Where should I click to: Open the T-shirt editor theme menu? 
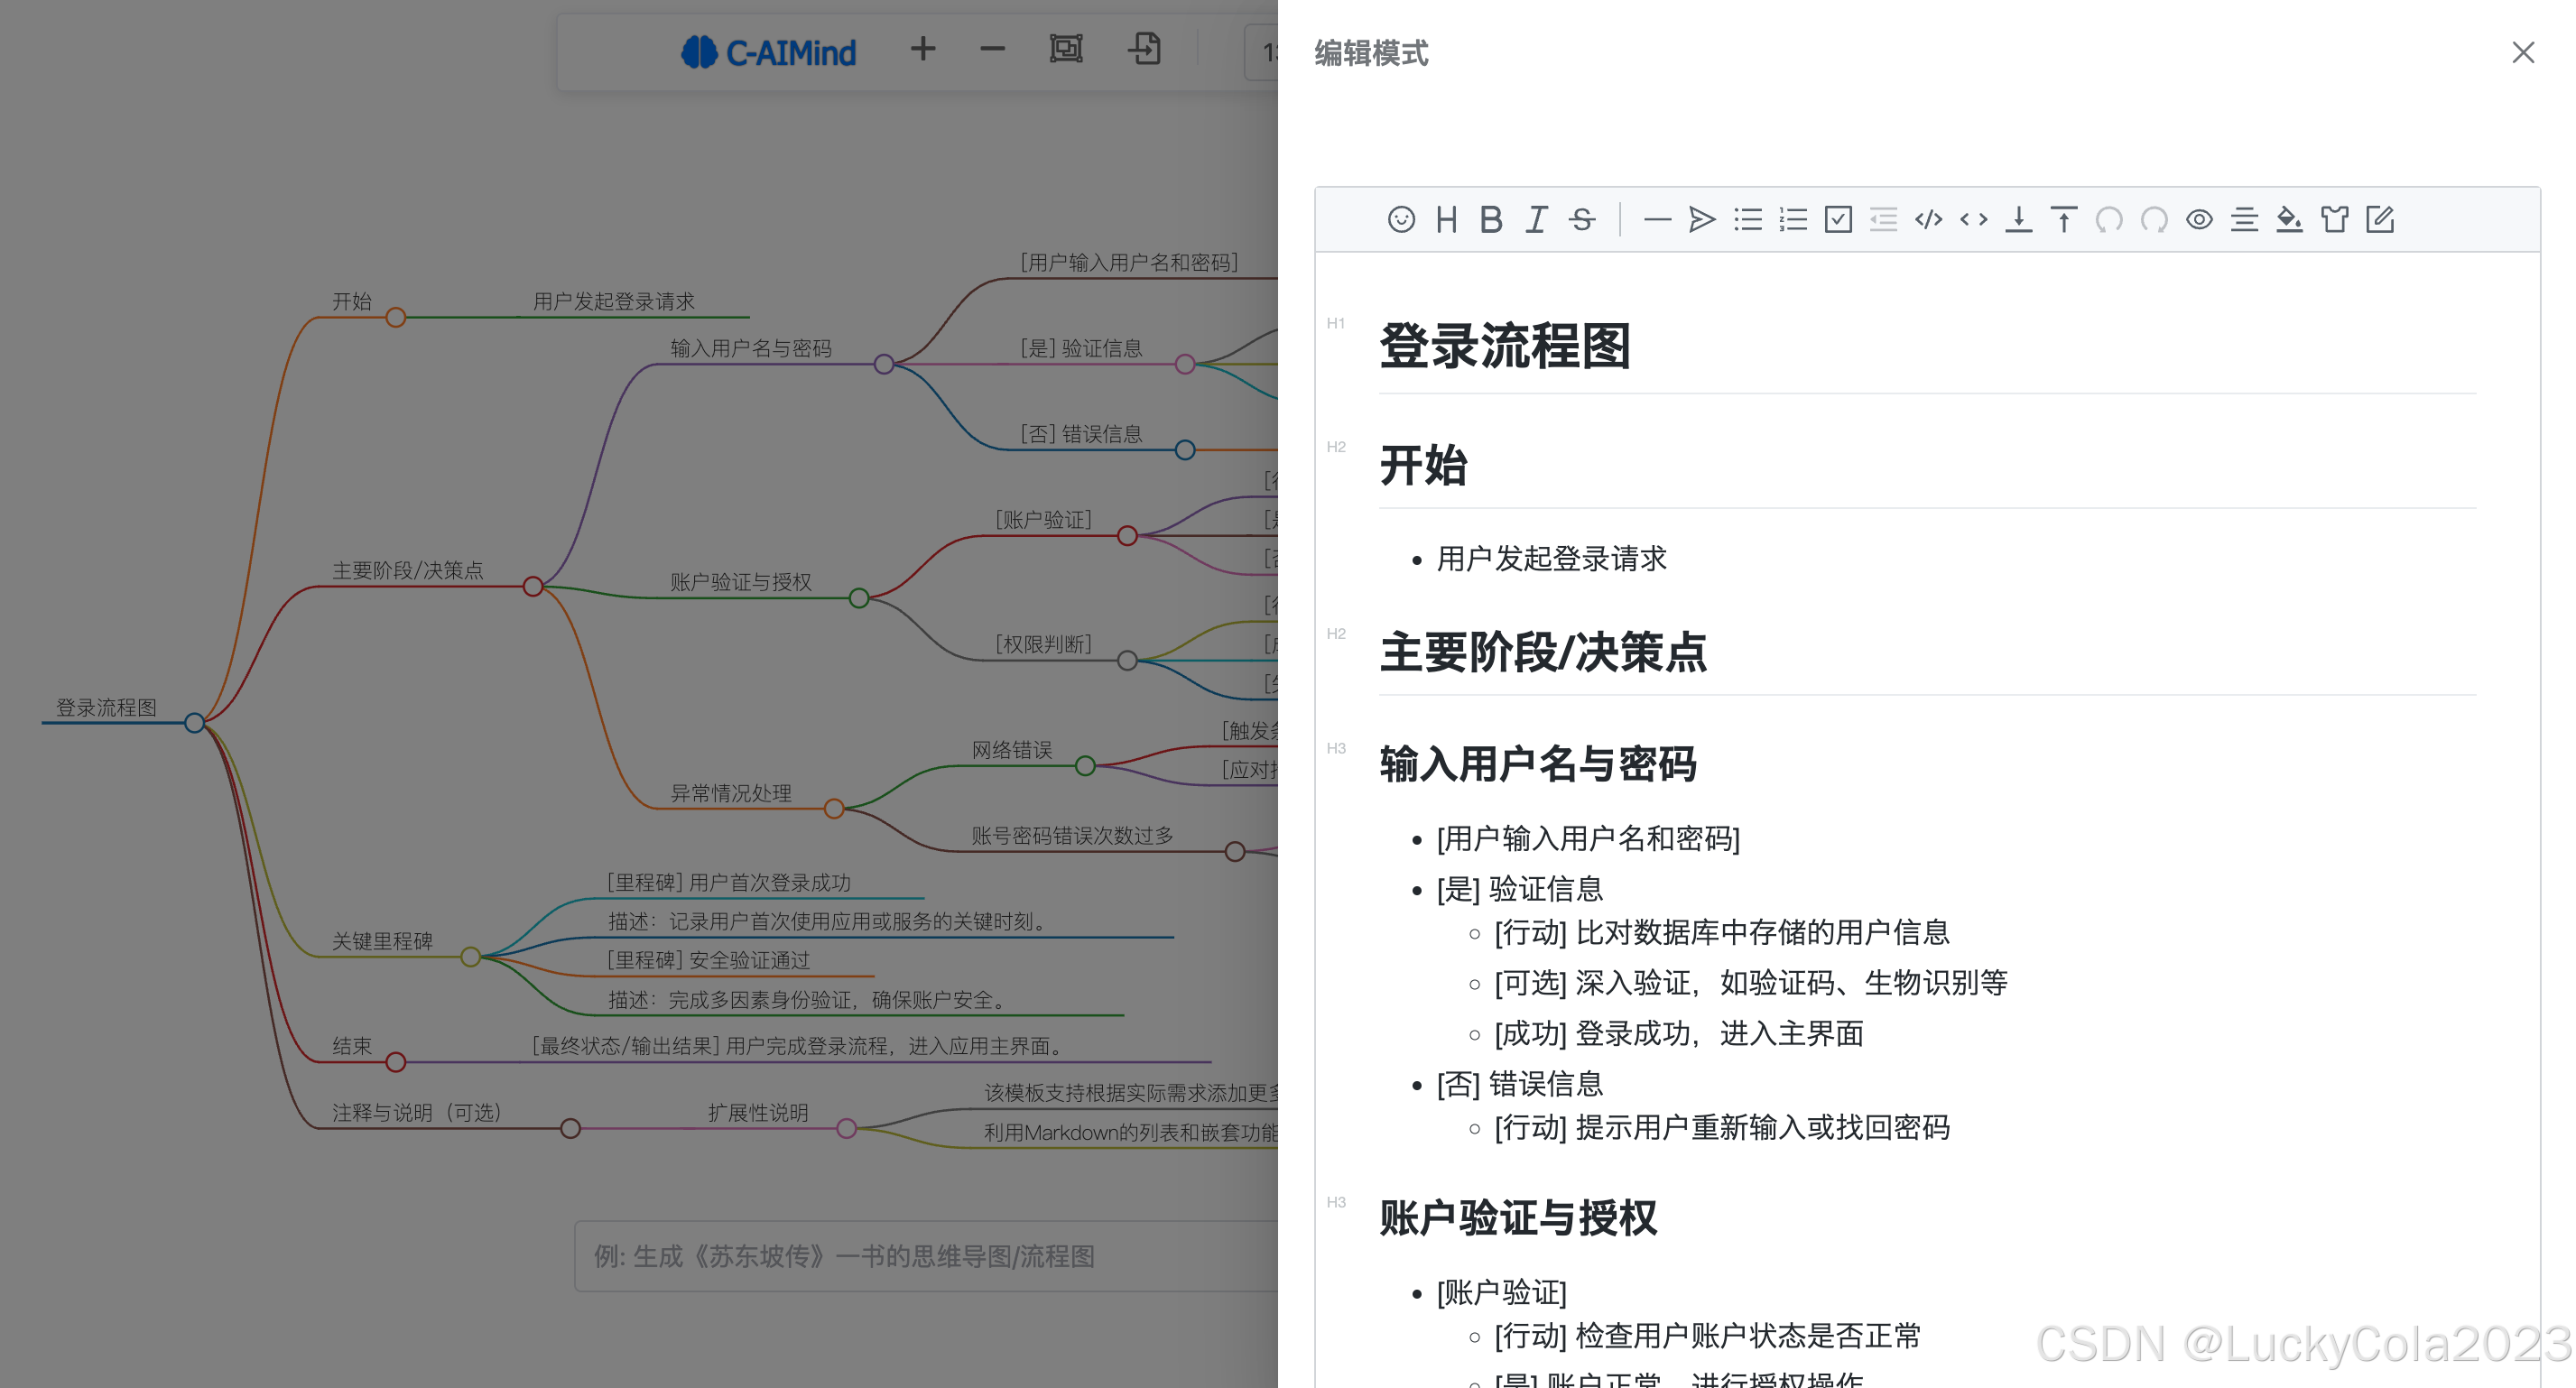click(2334, 219)
